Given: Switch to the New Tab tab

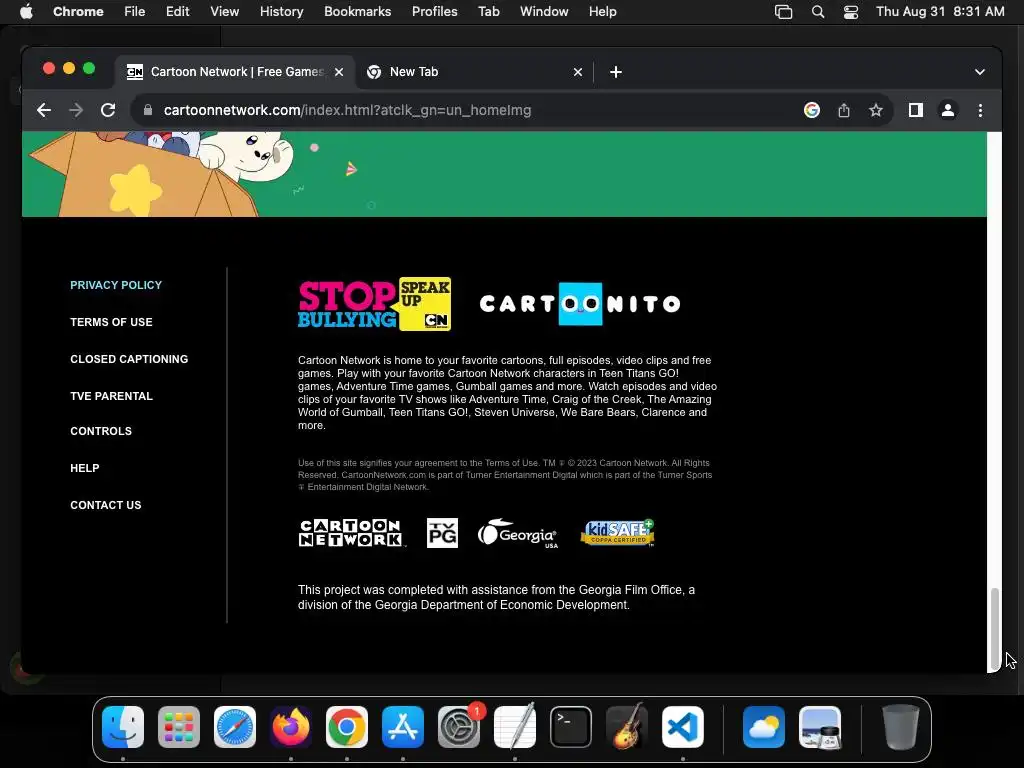Looking at the screenshot, I should click(x=473, y=72).
